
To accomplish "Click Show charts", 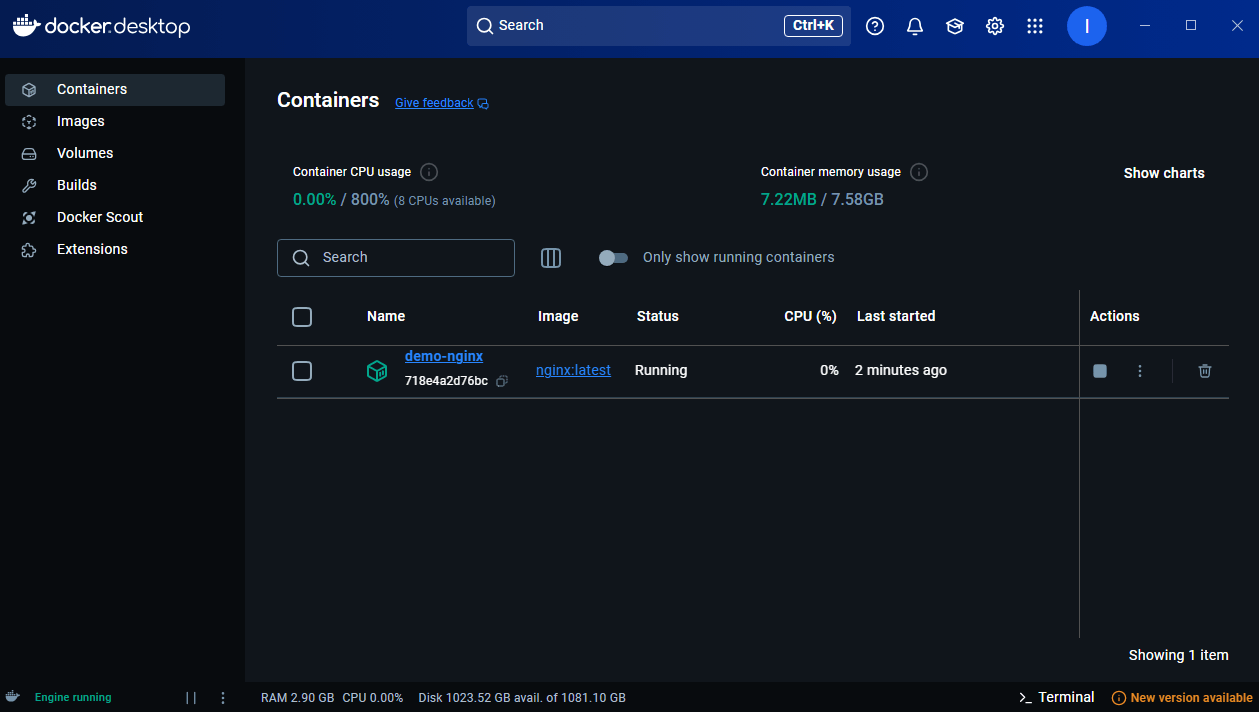I will coord(1164,173).
